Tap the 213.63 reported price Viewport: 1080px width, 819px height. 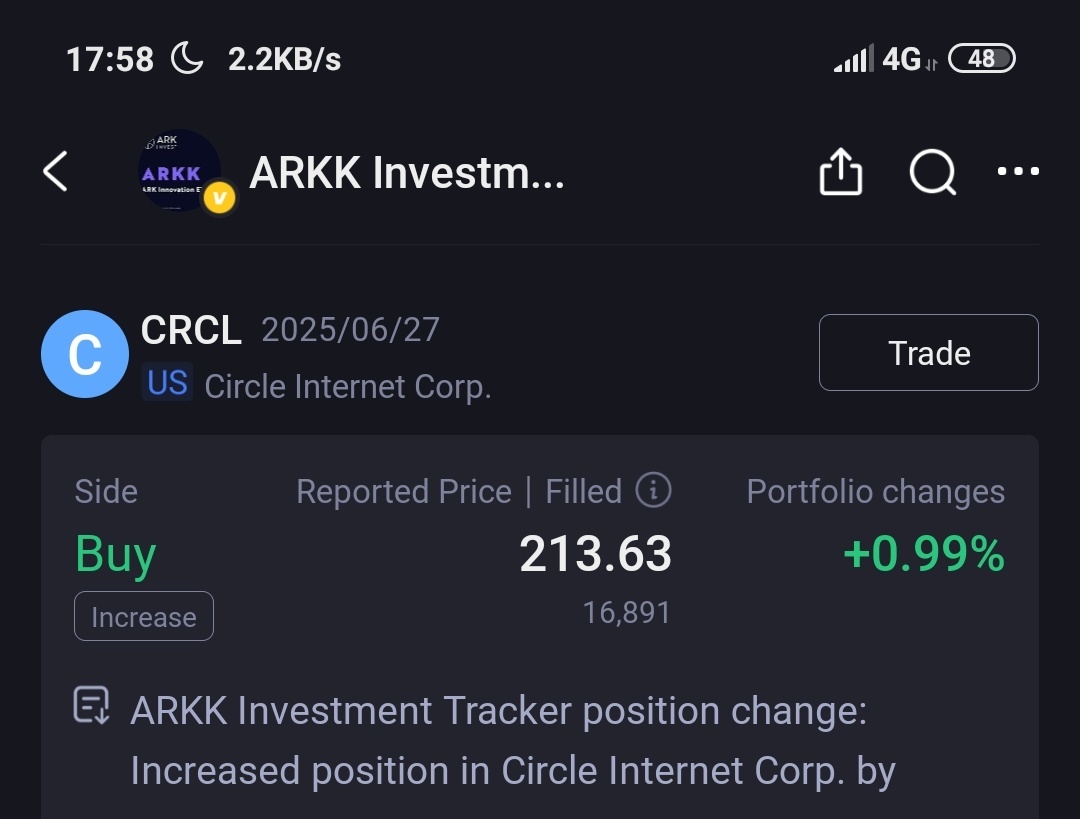595,553
